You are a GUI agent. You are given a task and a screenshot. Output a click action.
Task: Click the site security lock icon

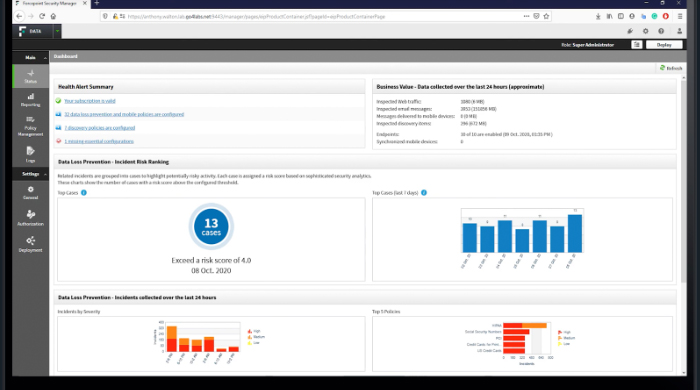pos(115,16)
